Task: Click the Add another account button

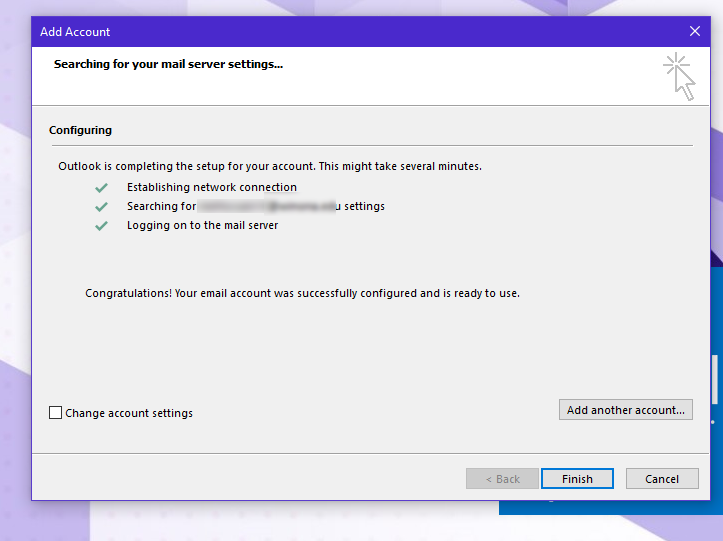Action: point(625,410)
